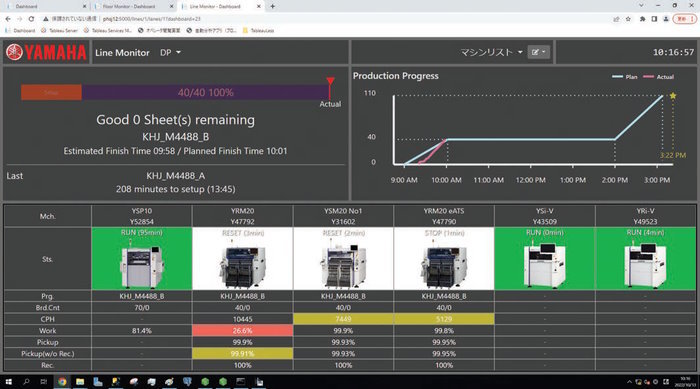Toggle the Actual series in the chart legend
The width and height of the screenshot is (700, 389).
click(658, 77)
